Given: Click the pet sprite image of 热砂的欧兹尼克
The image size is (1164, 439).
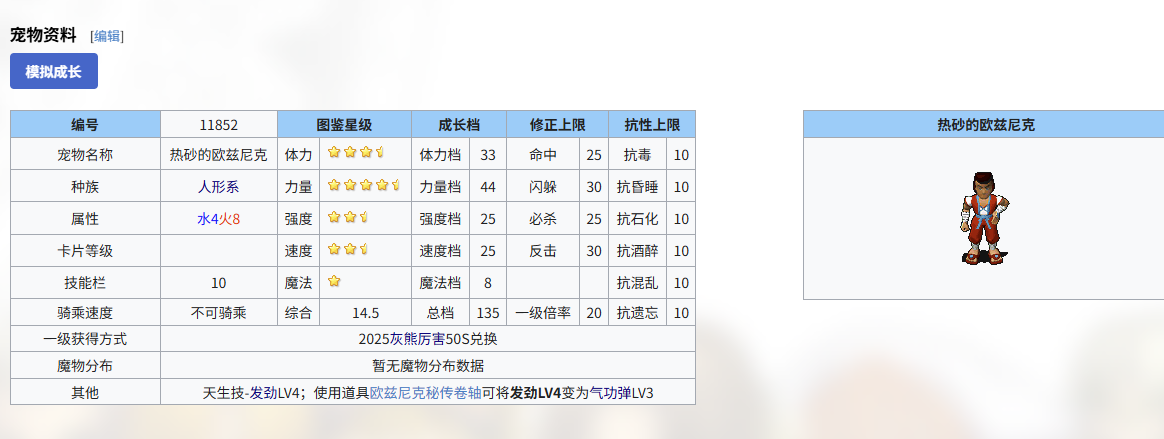Looking at the screenshot, I should tap(984, 218).
